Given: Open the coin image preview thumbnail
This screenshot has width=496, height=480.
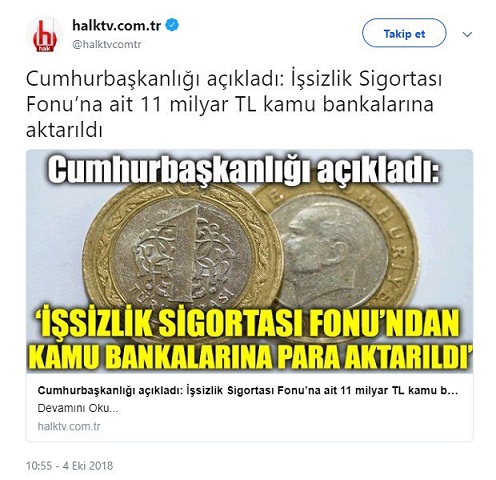Looking at the screenshot, I should (x=249, y=261).
